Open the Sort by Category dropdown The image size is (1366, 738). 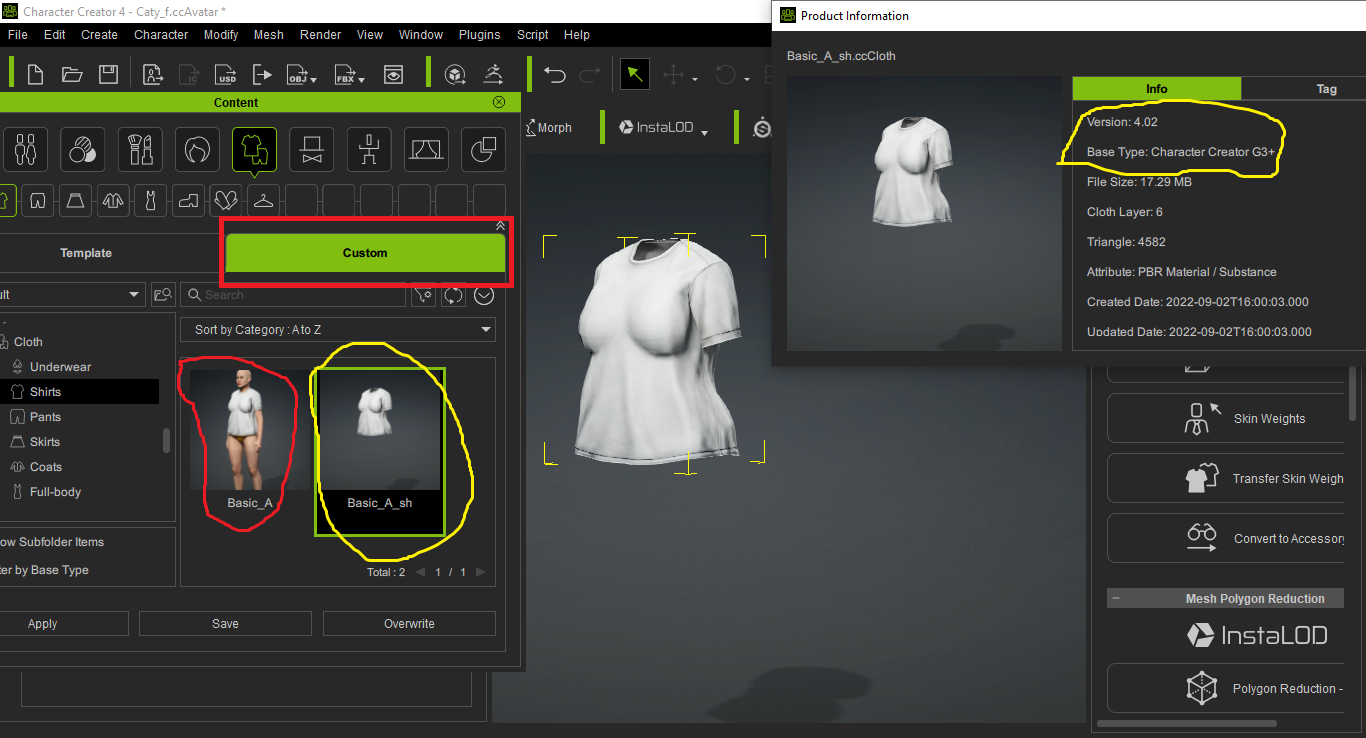(x=338, y=330)
